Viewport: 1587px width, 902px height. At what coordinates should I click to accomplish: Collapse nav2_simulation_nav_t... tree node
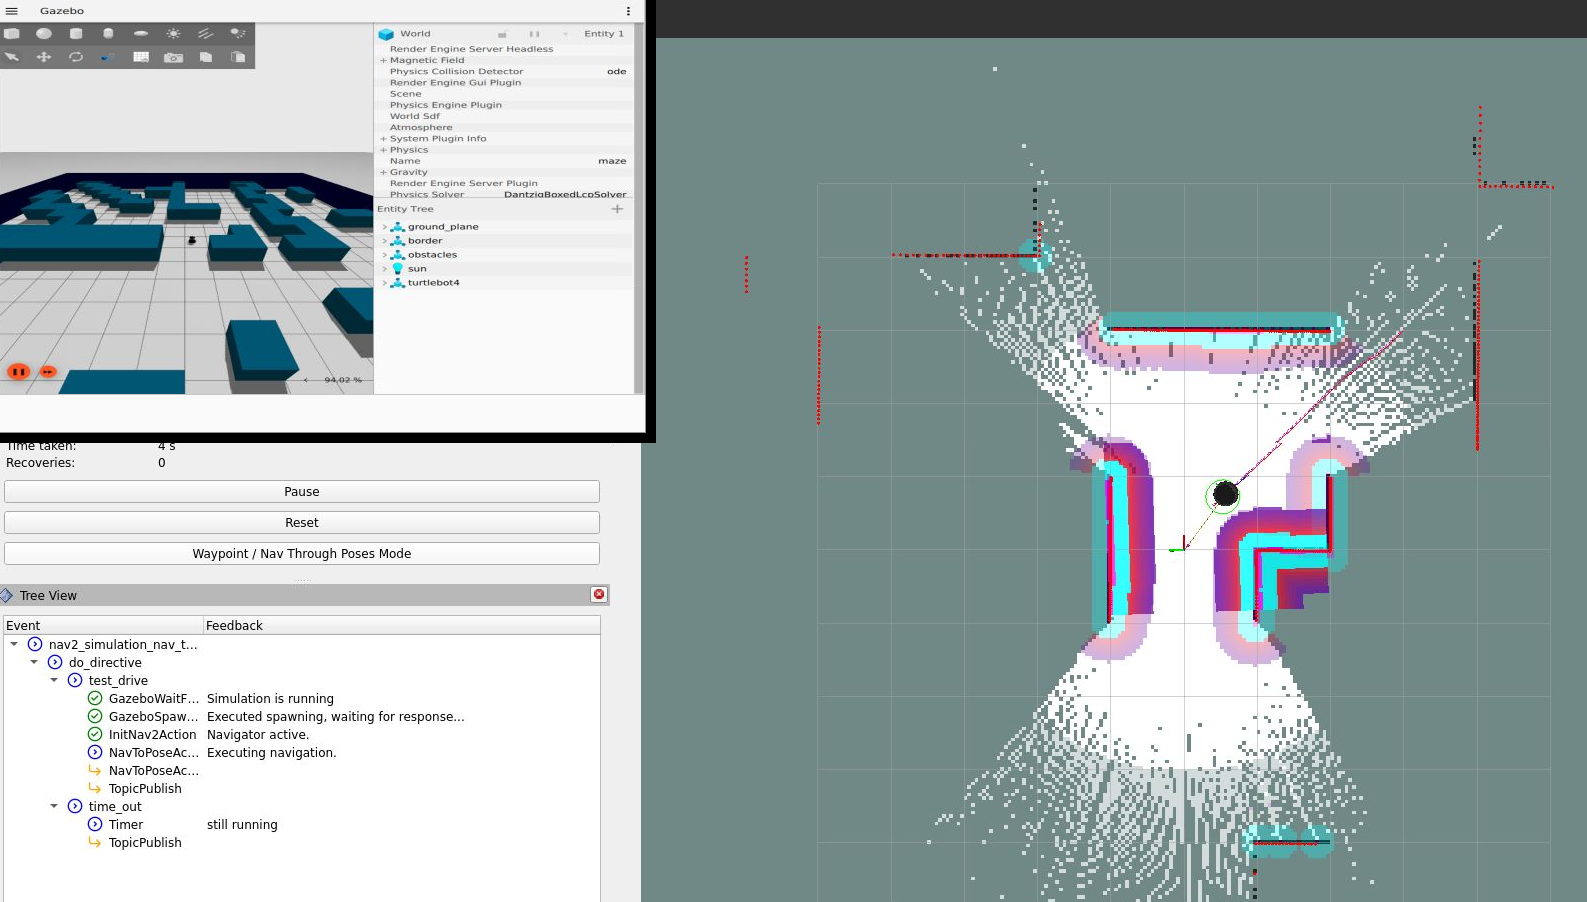tap(14, 645)
